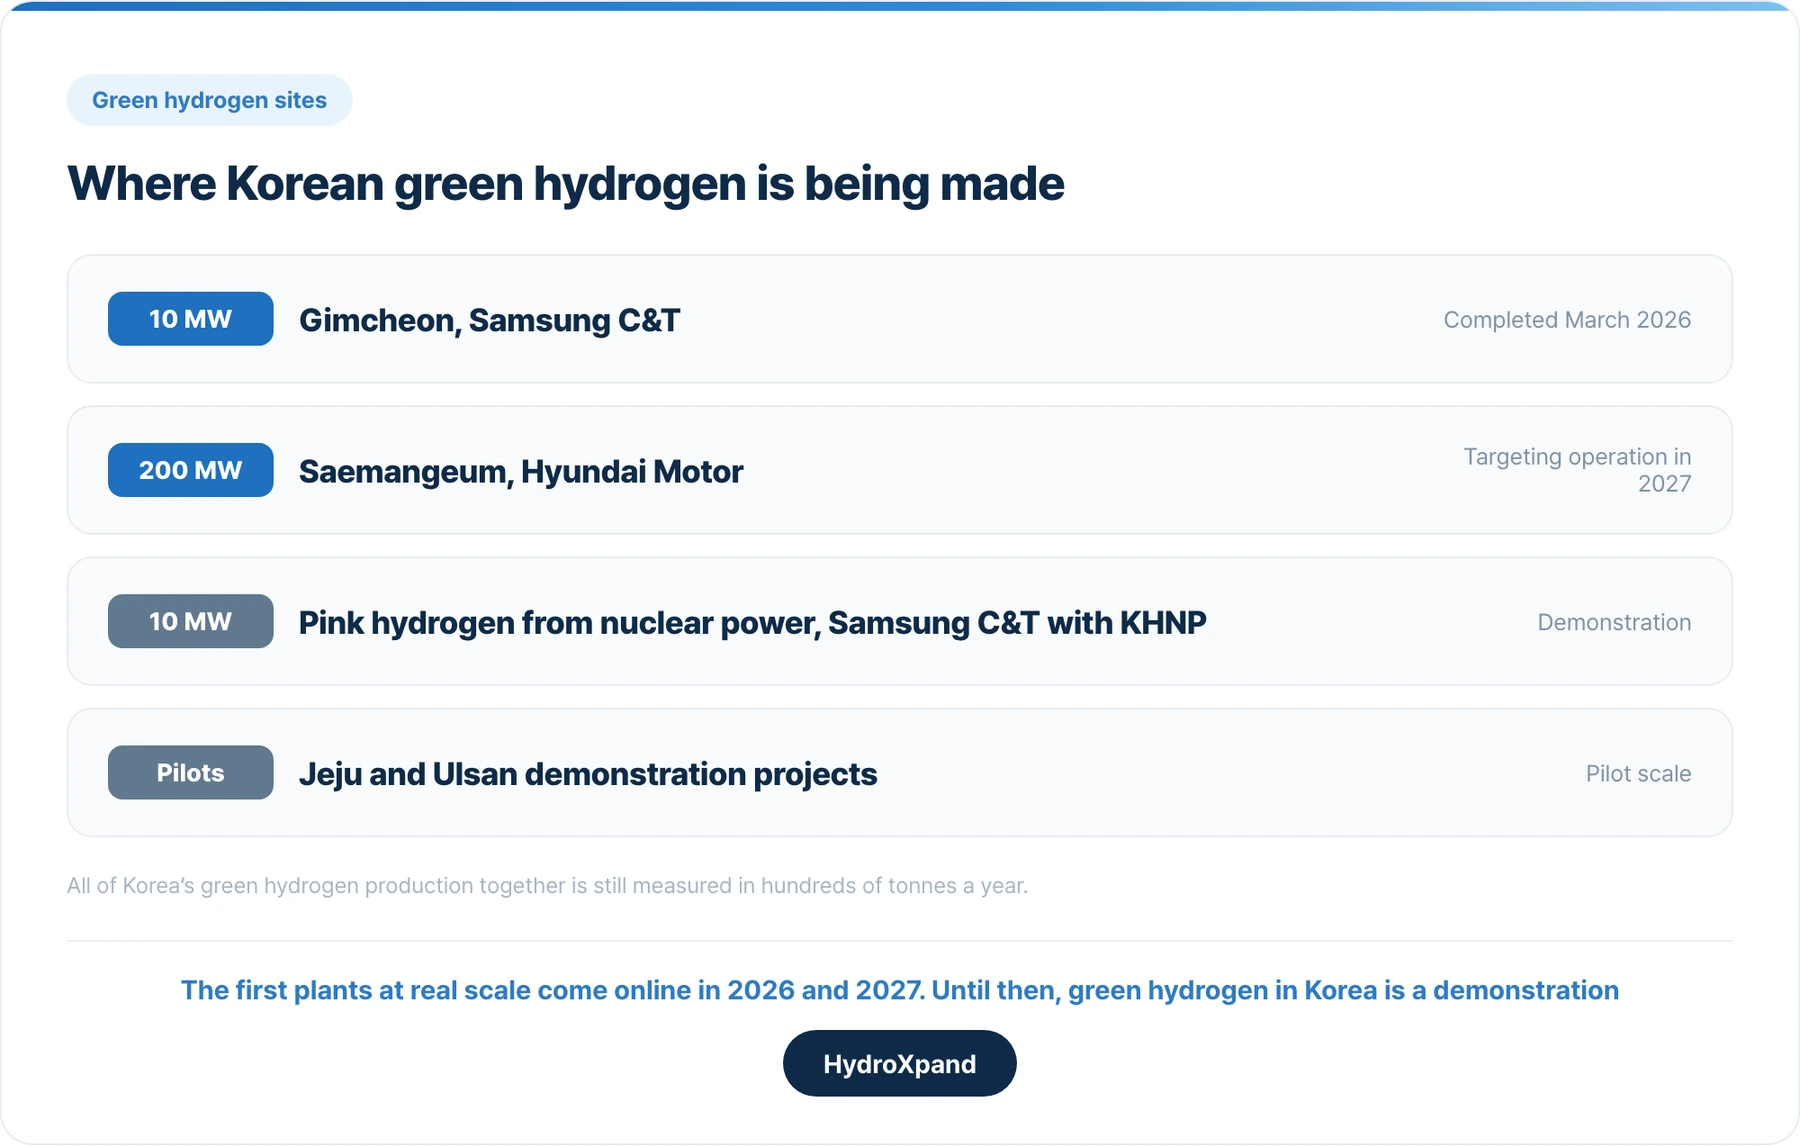This screenshot has height=1147, width=1800.
Task: Click 'Where Korean green hydrogen is being made' heading
Action: coord(566,184)
